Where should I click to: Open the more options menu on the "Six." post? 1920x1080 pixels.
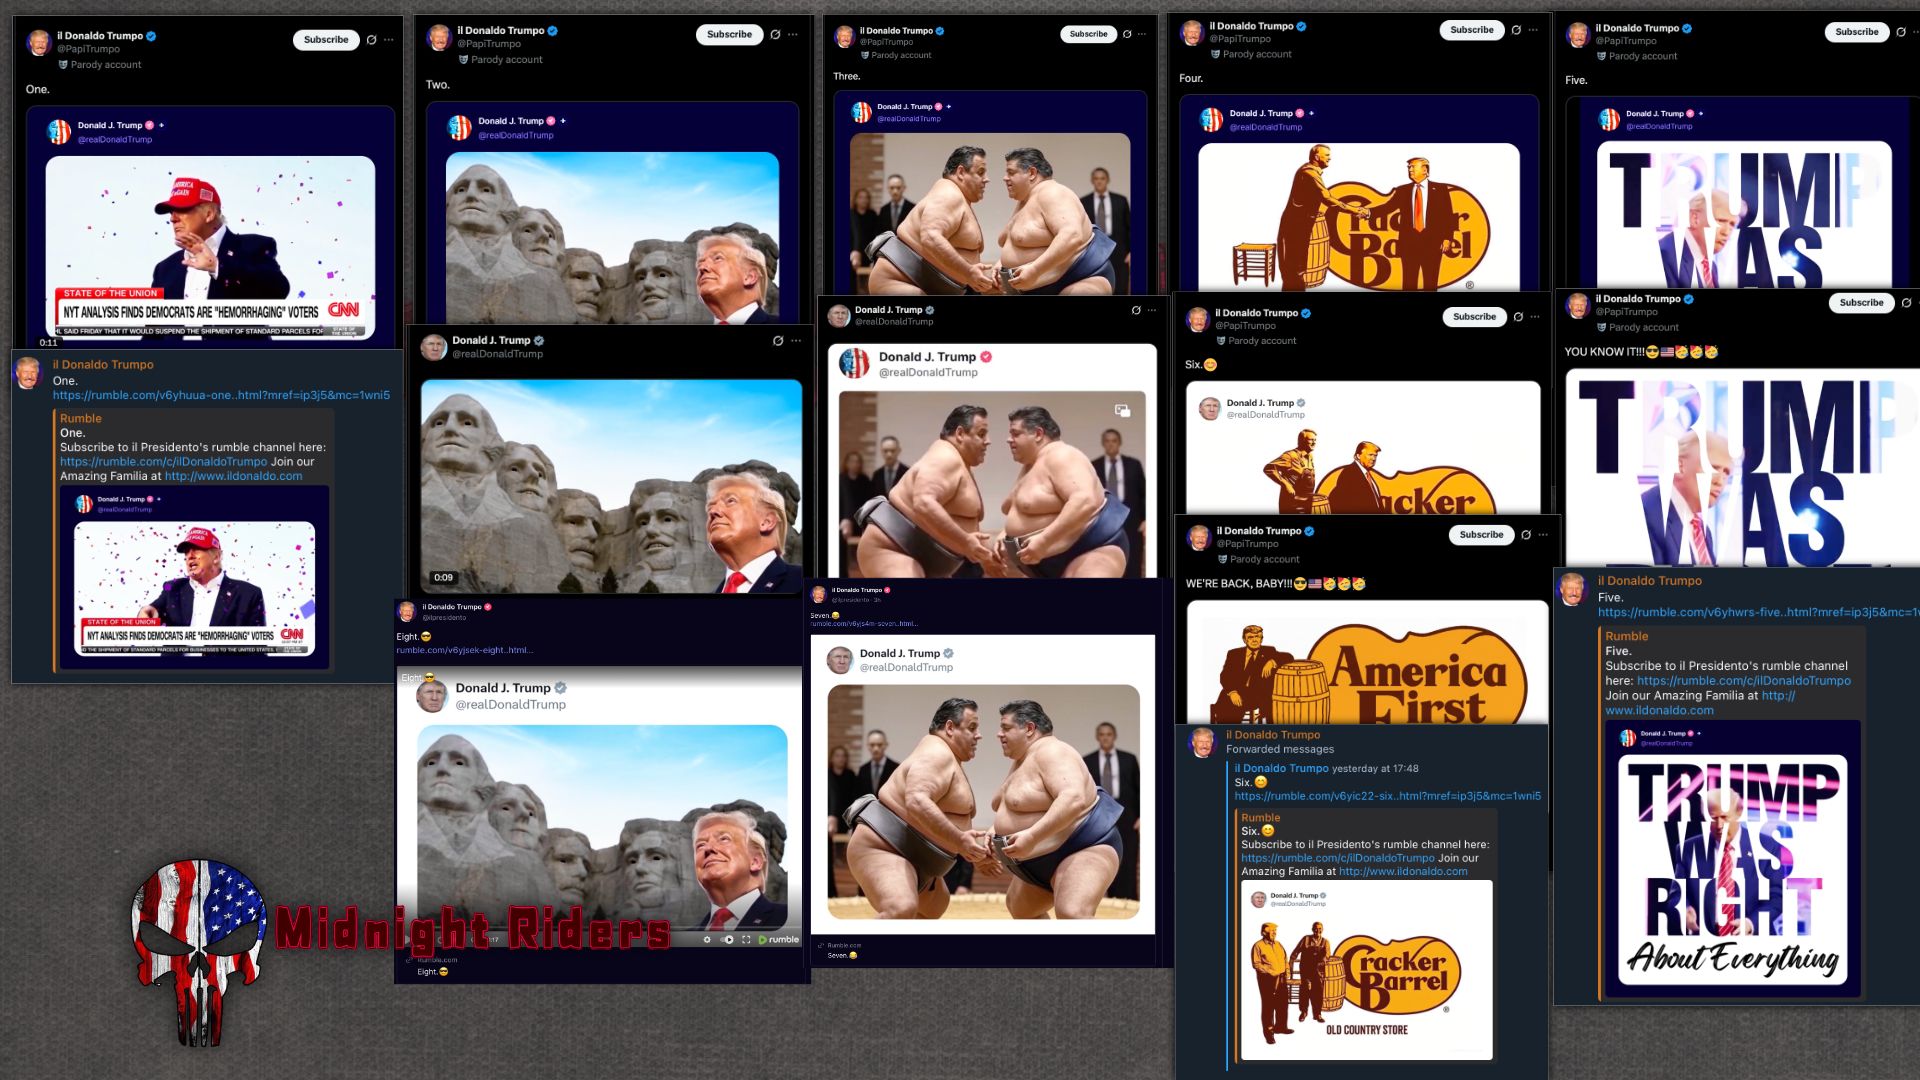point(1535,317)
